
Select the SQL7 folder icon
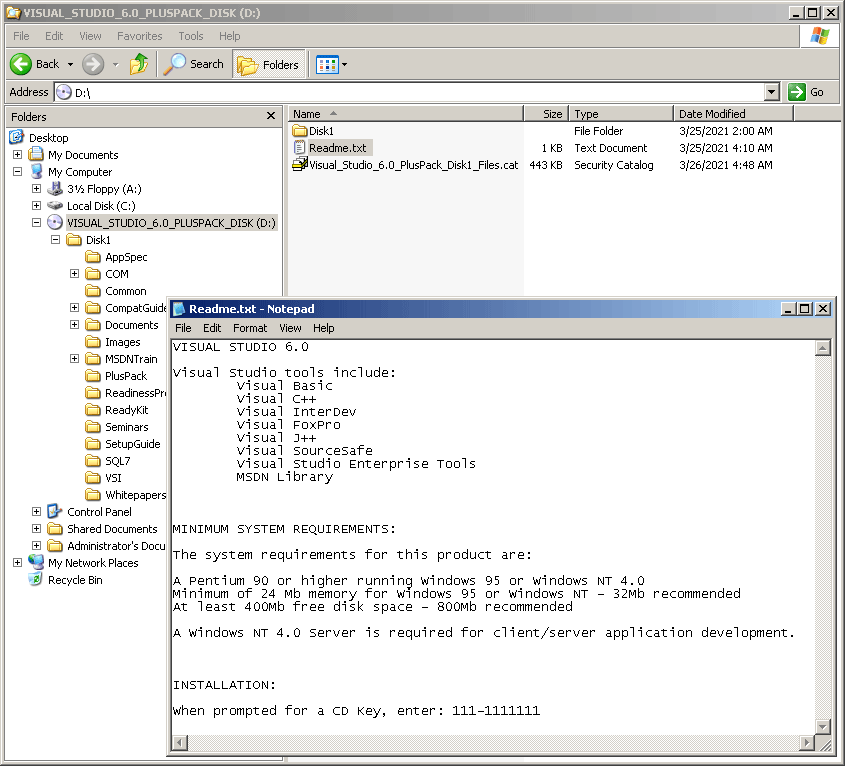pos(93,461)
